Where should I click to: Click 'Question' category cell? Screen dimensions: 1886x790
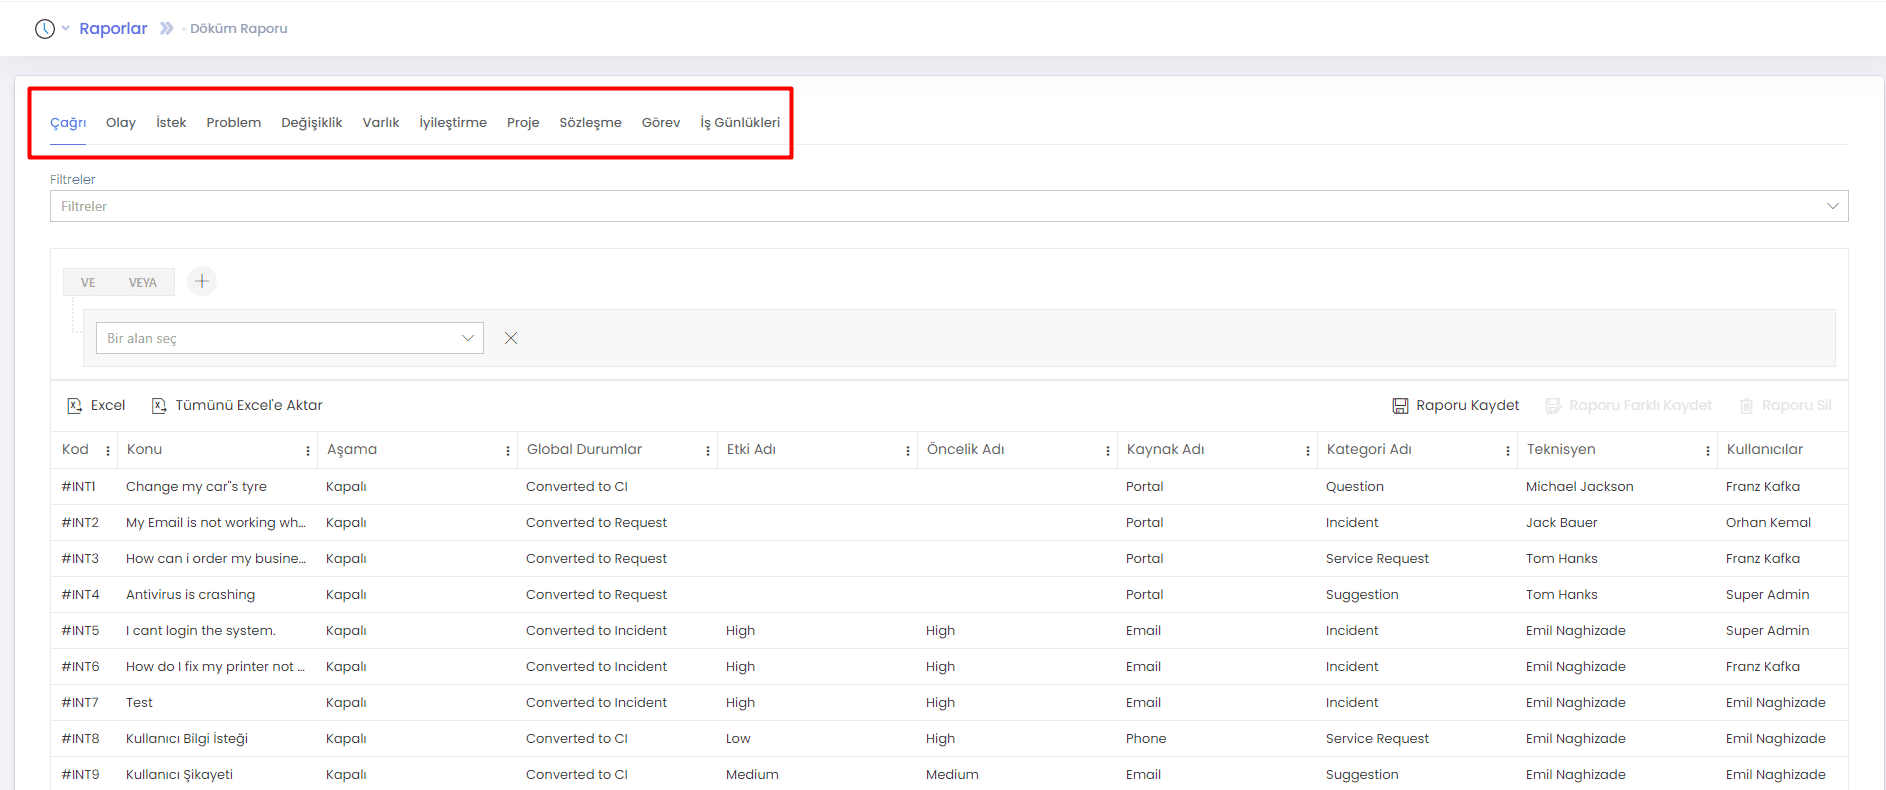pyautogui.click(x=1355, y=487)
